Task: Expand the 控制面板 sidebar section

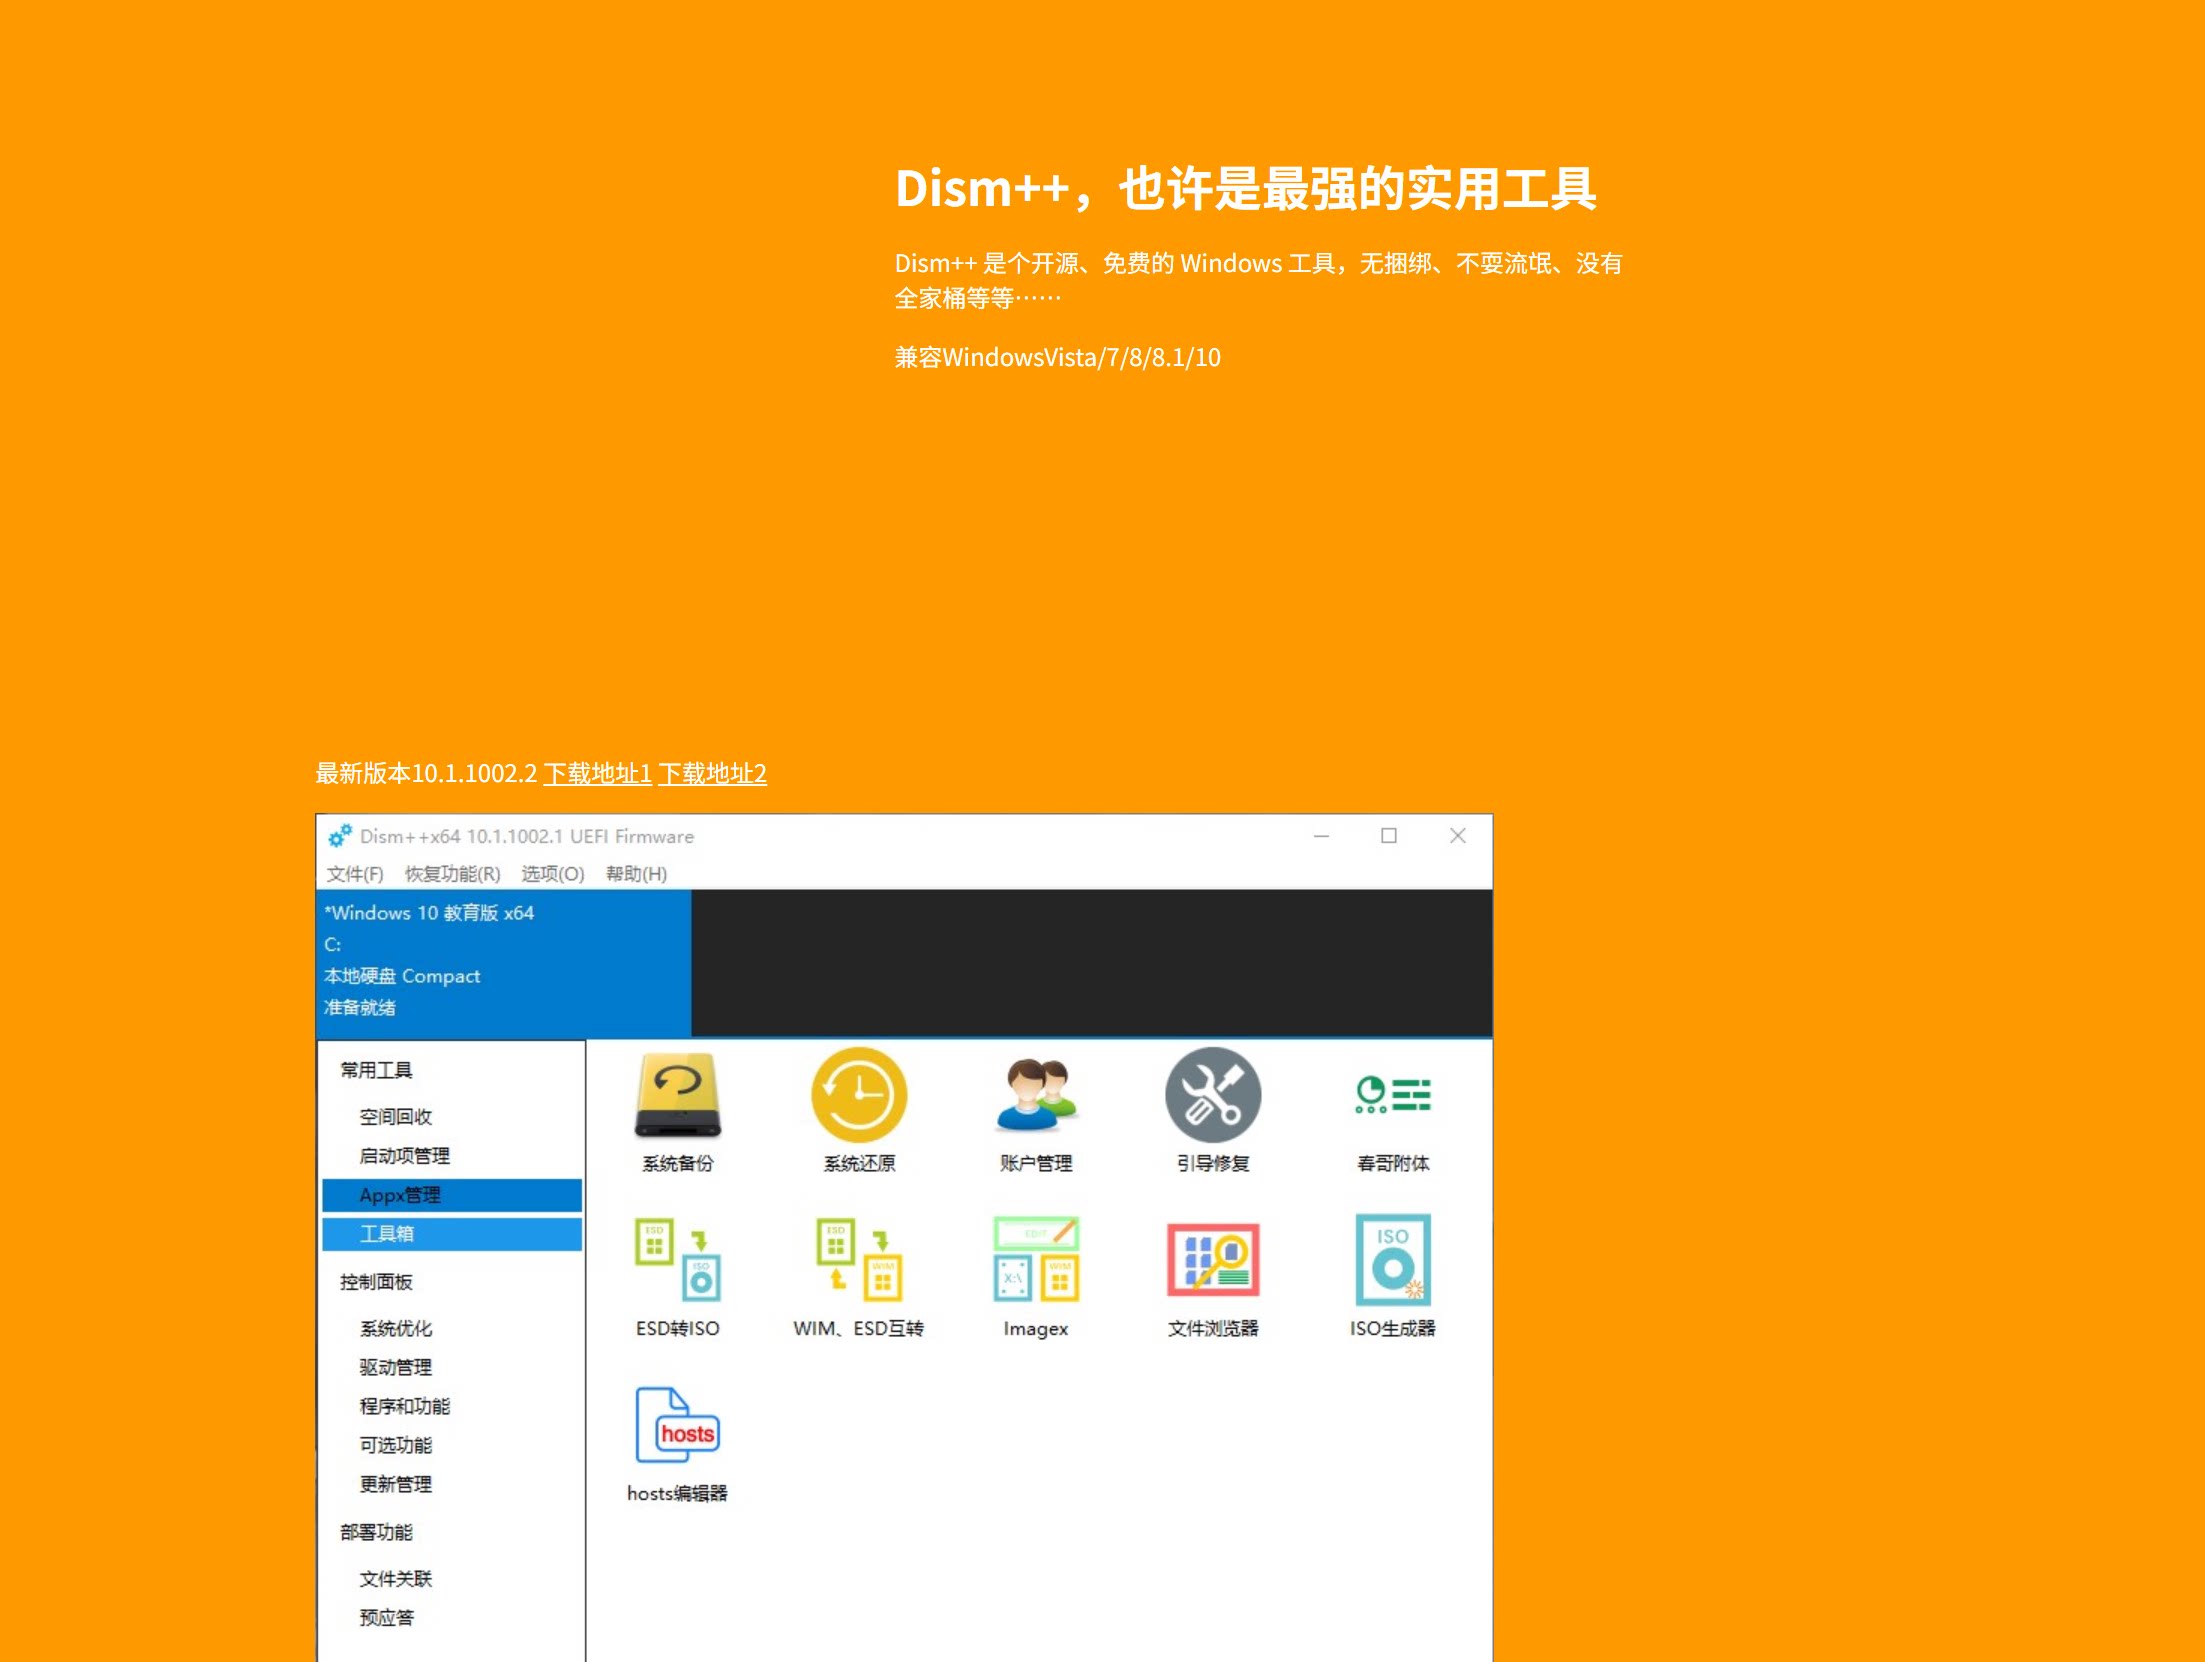Action: coord(376,1282)
